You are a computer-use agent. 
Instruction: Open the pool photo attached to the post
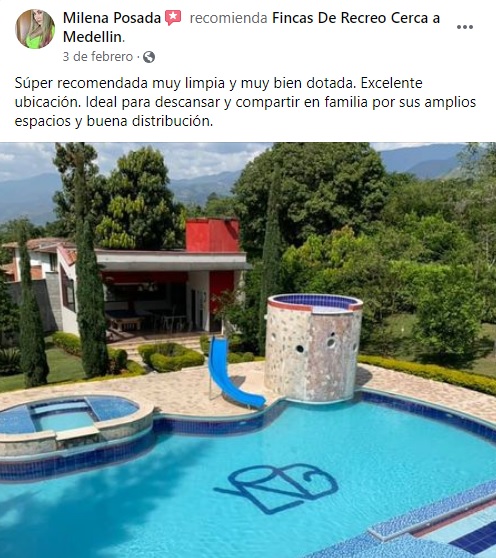(248, 350)
